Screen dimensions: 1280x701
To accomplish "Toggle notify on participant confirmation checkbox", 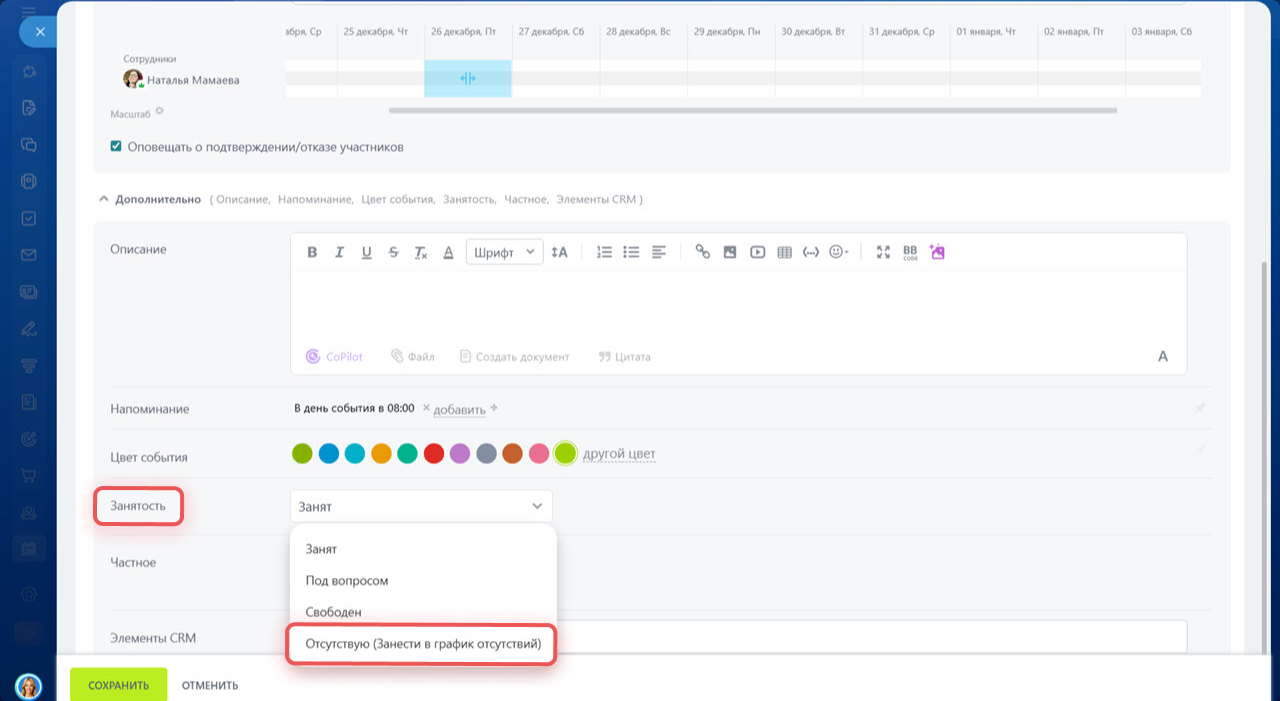I will point(116,147).
